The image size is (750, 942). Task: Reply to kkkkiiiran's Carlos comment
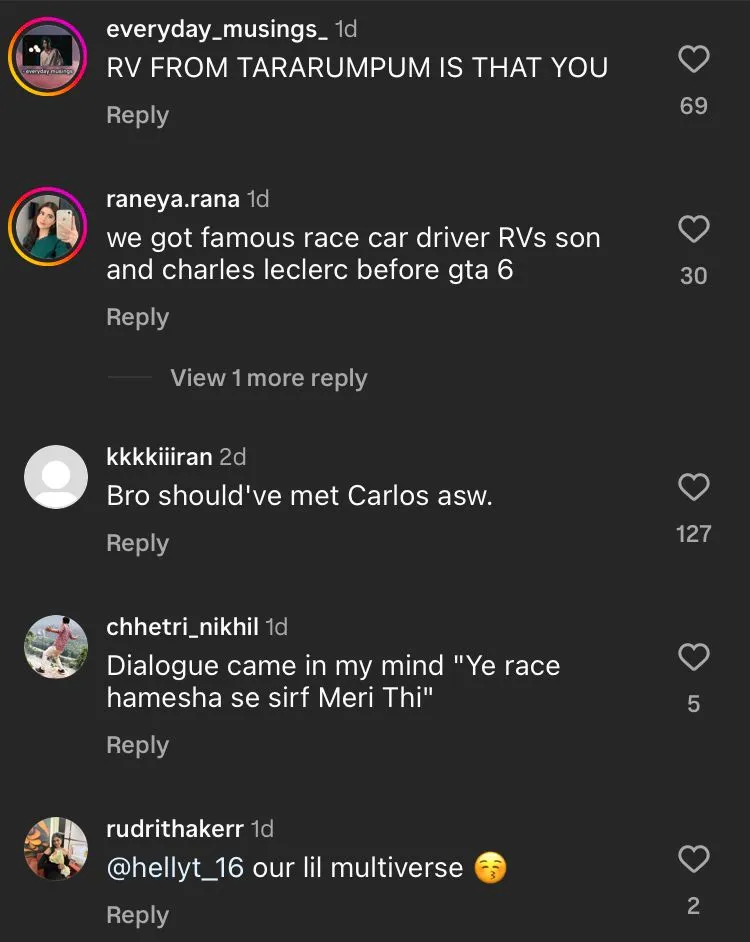point(137,543)
